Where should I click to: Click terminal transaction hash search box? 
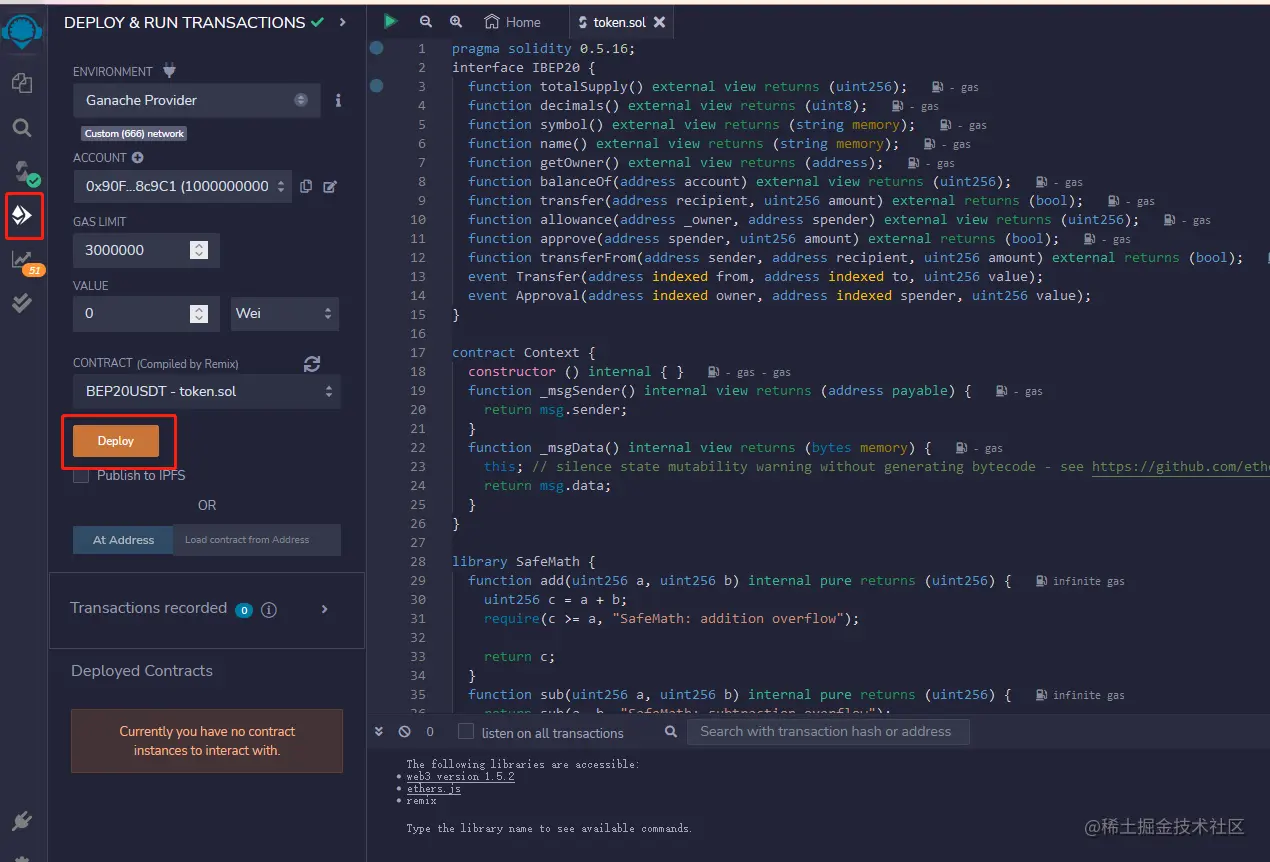pos(828,732)
